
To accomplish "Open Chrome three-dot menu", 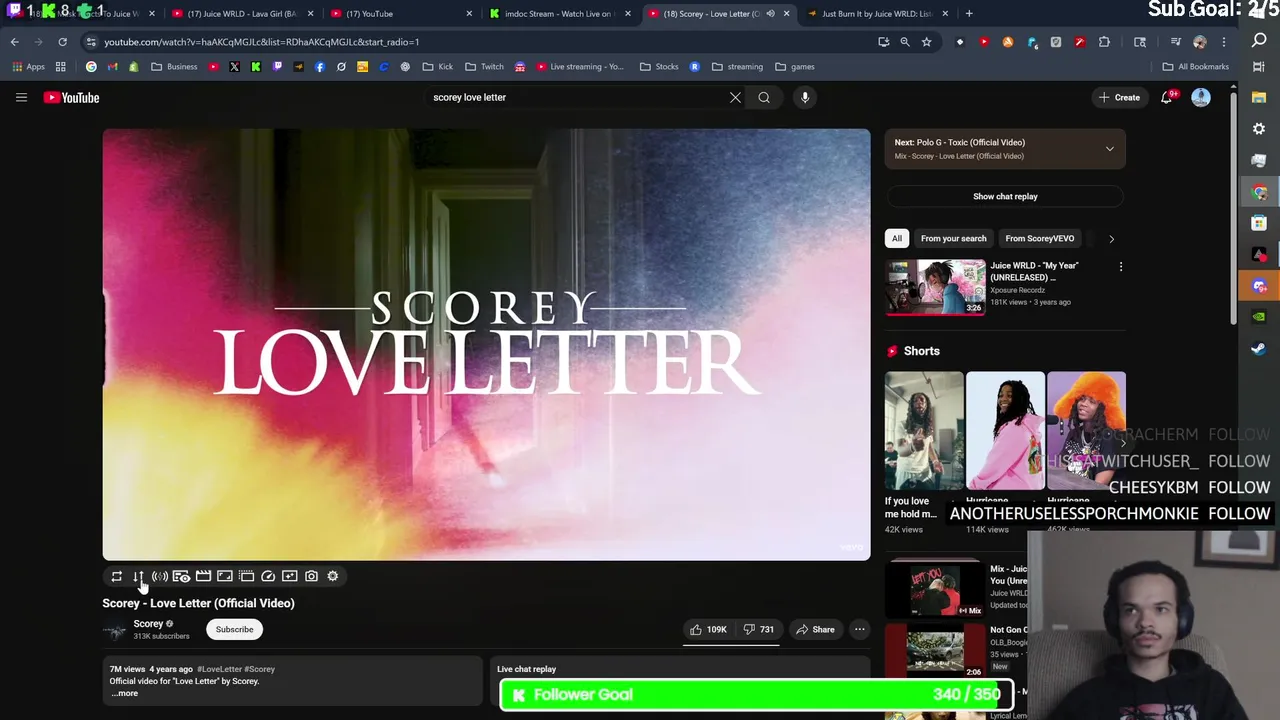I will coord(1224,42).
